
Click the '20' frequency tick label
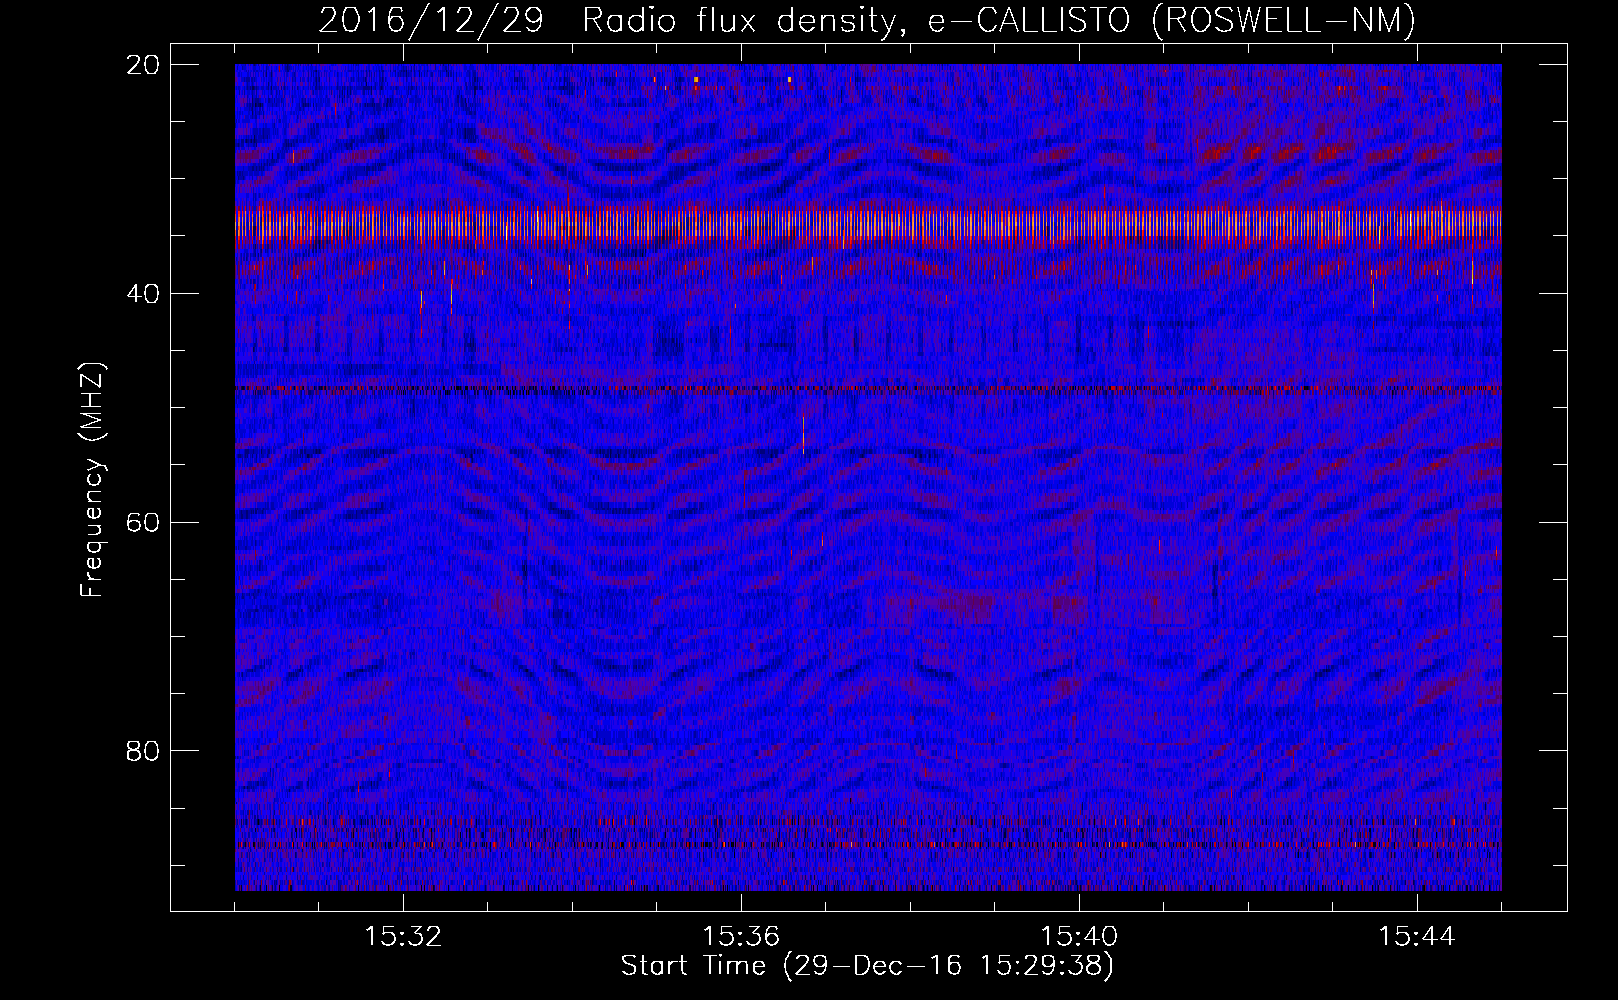pyautogui.click(x=143, y=65)
